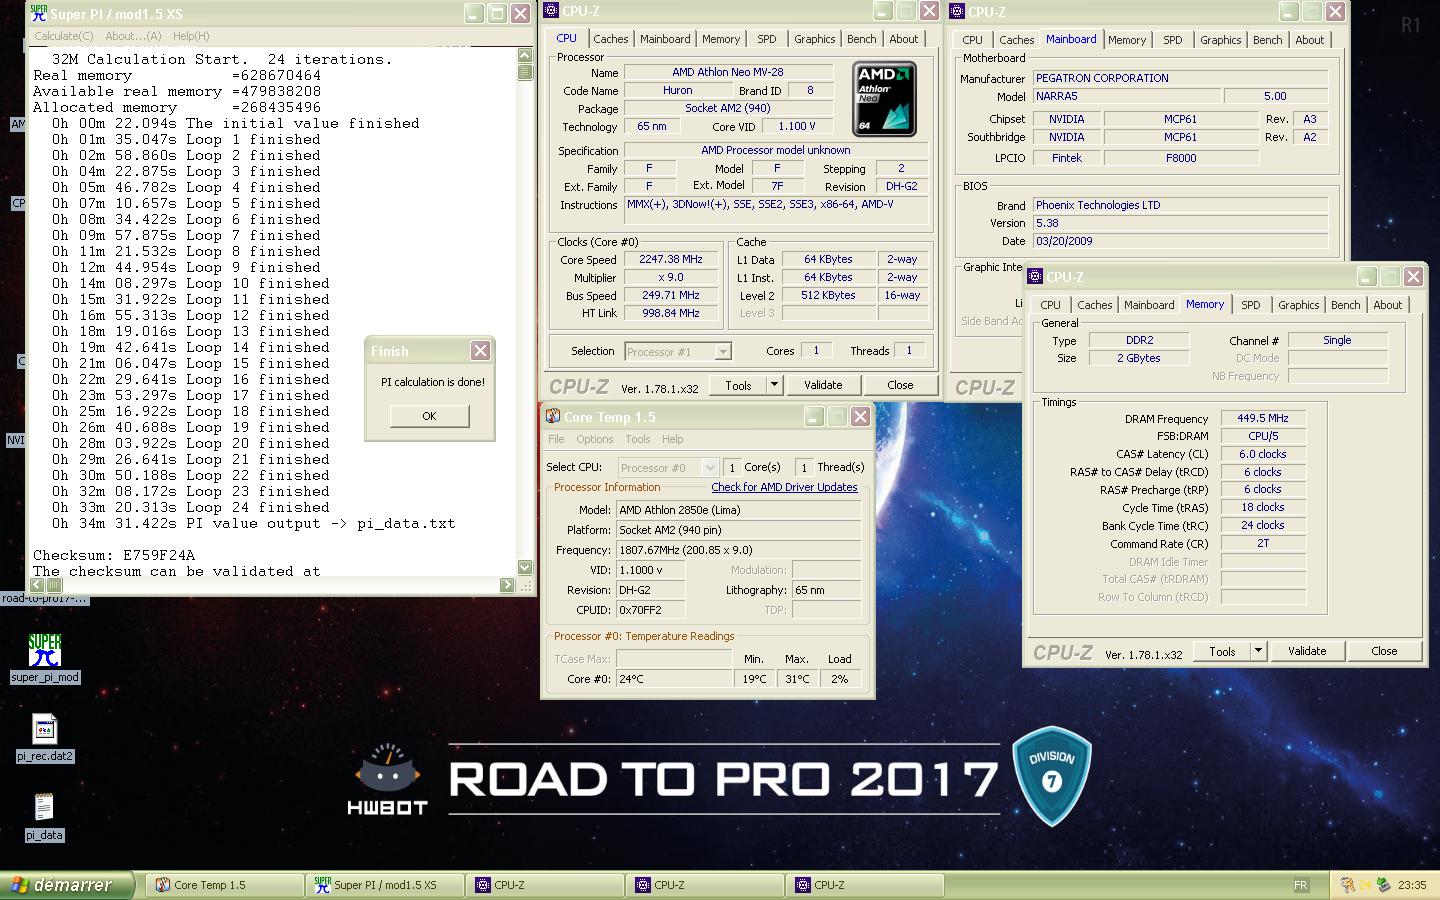Open the SPD tab in Memory CPU-Z window
Image resolution: width=1440 pixels, height=900 pixels.
[x=1250, y=305]
